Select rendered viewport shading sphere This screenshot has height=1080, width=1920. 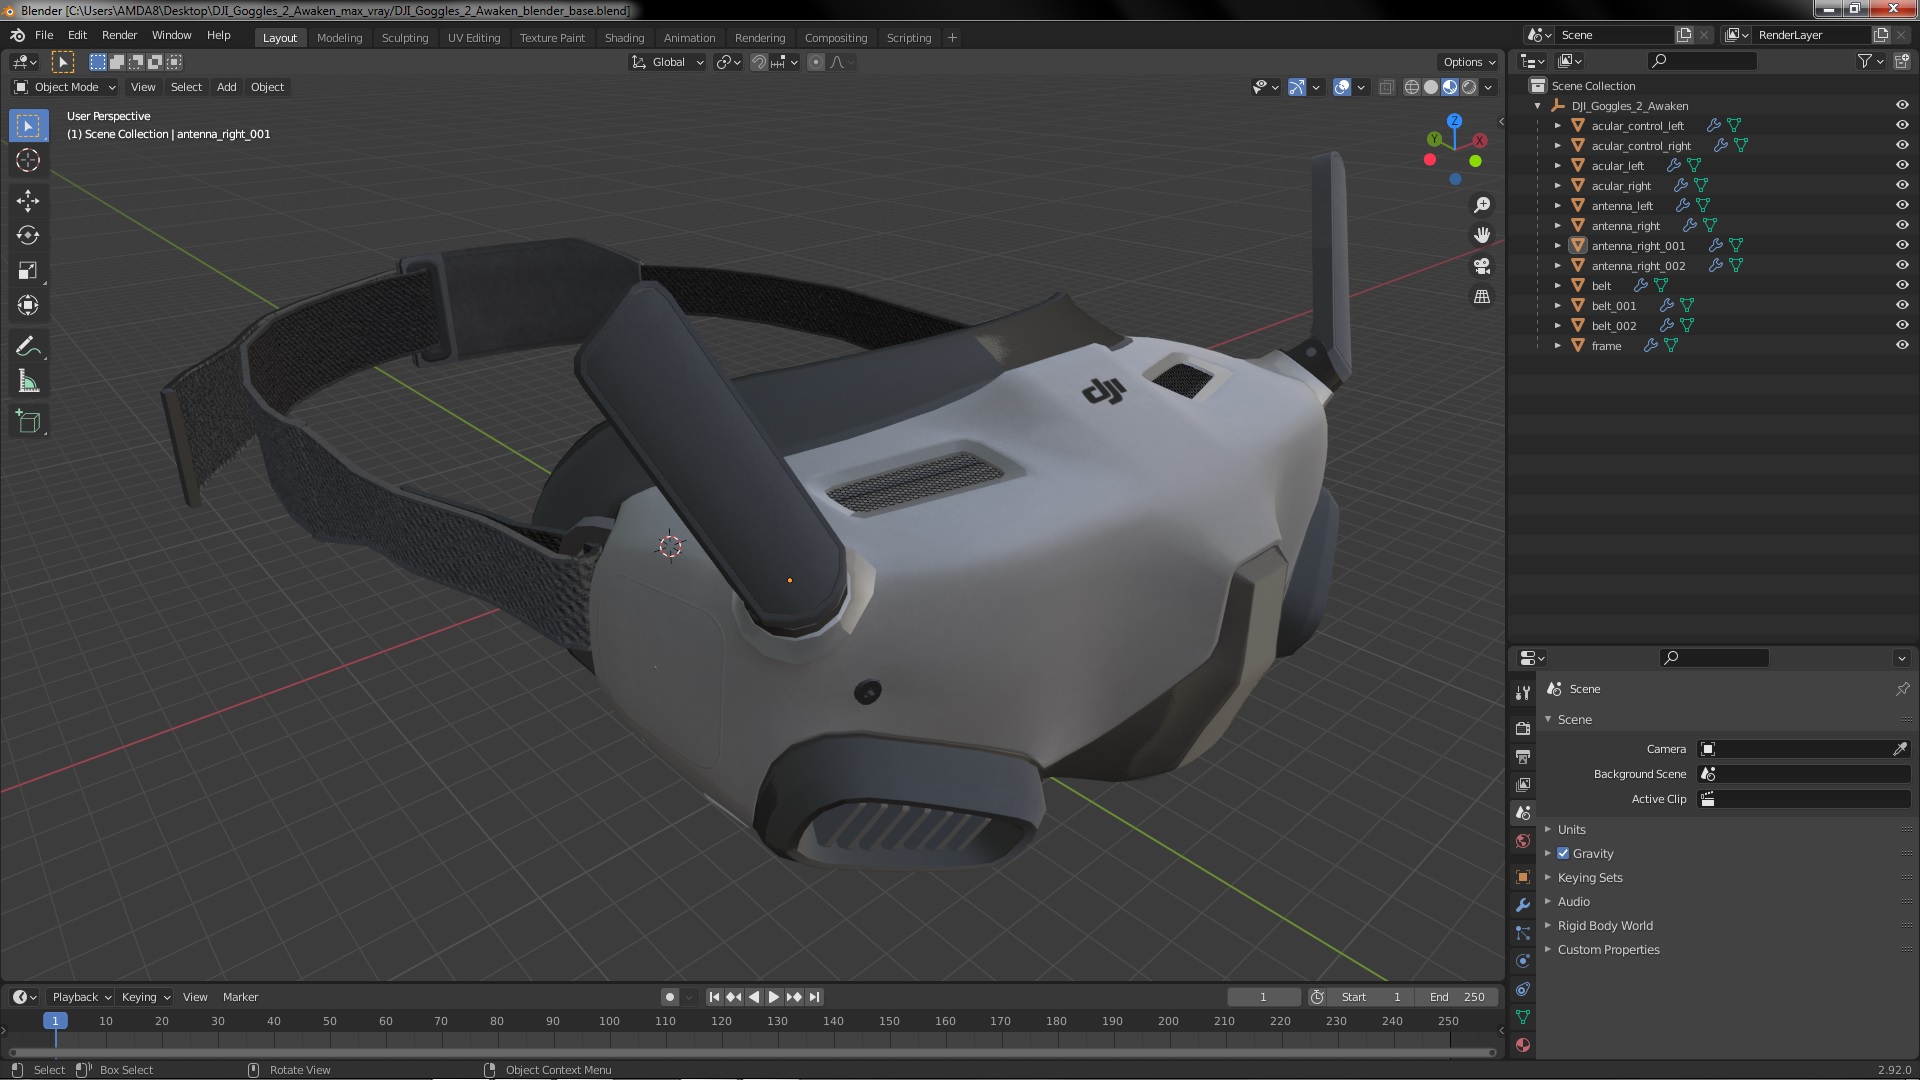(1469, 87)
